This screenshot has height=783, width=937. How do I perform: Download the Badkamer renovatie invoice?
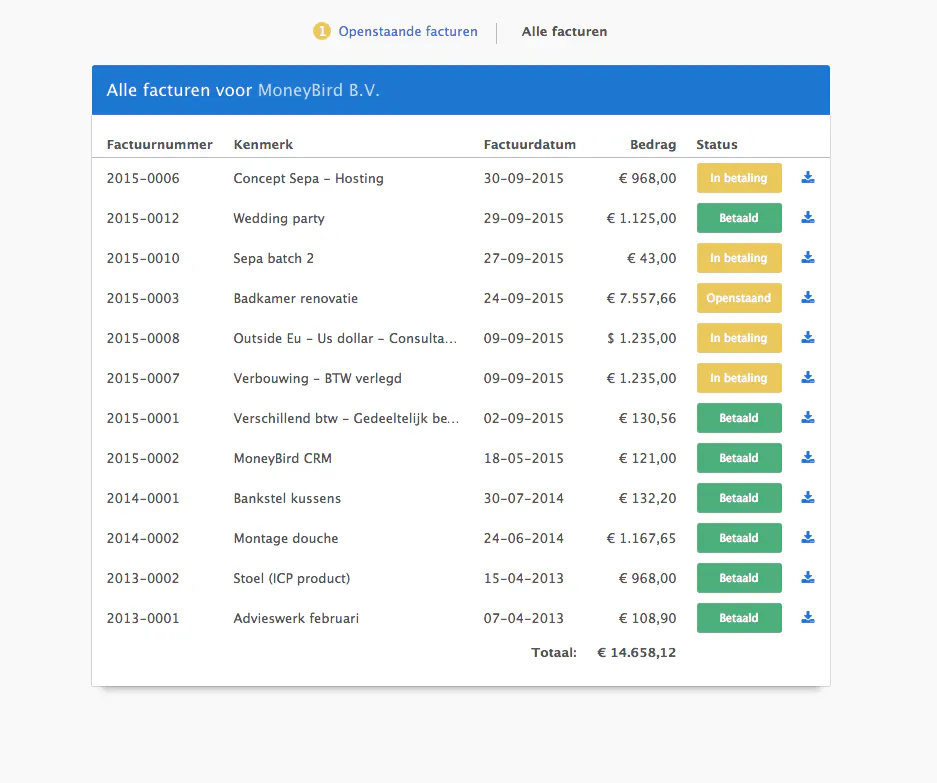click(x=808, y=298)
